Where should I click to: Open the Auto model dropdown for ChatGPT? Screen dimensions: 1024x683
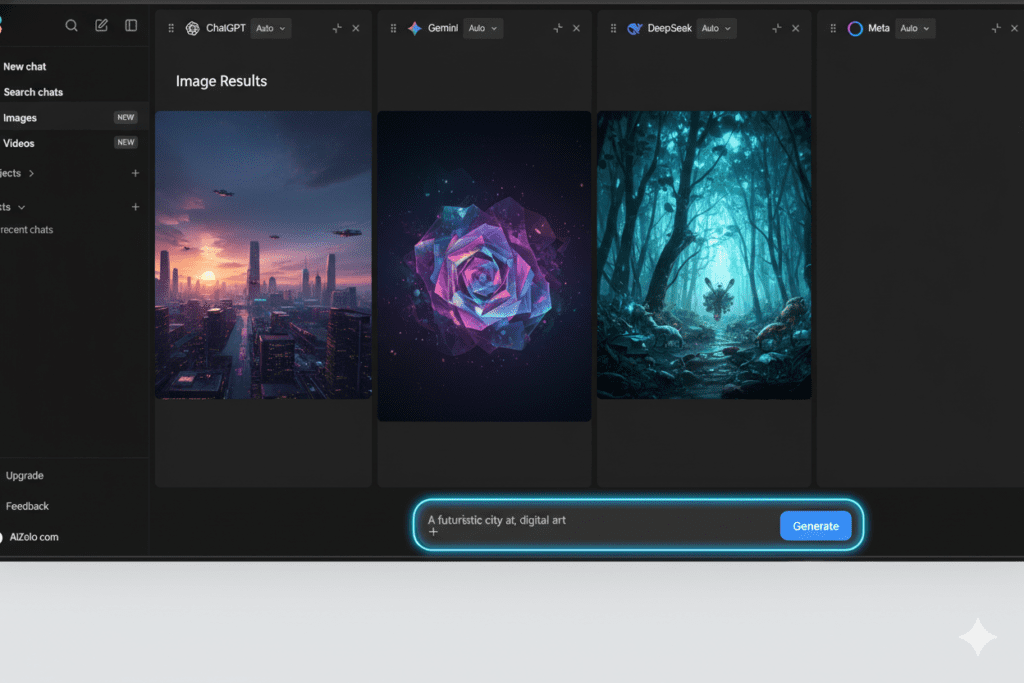[x=269, y=28]
